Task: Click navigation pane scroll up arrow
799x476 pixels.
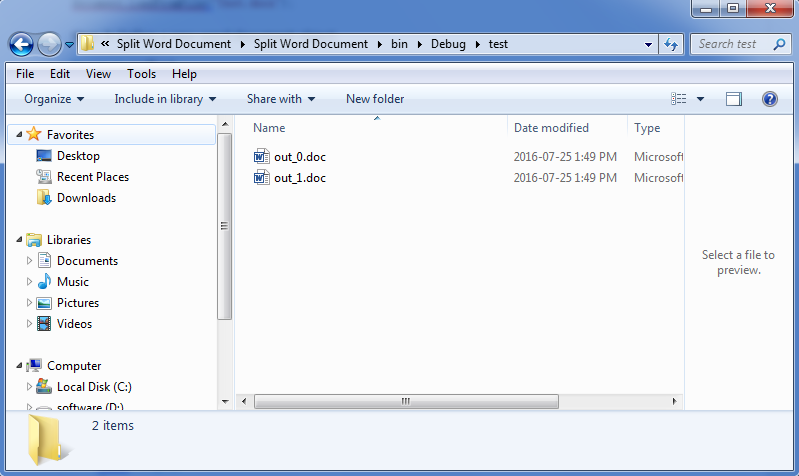Action: click(x=225, y=124)
